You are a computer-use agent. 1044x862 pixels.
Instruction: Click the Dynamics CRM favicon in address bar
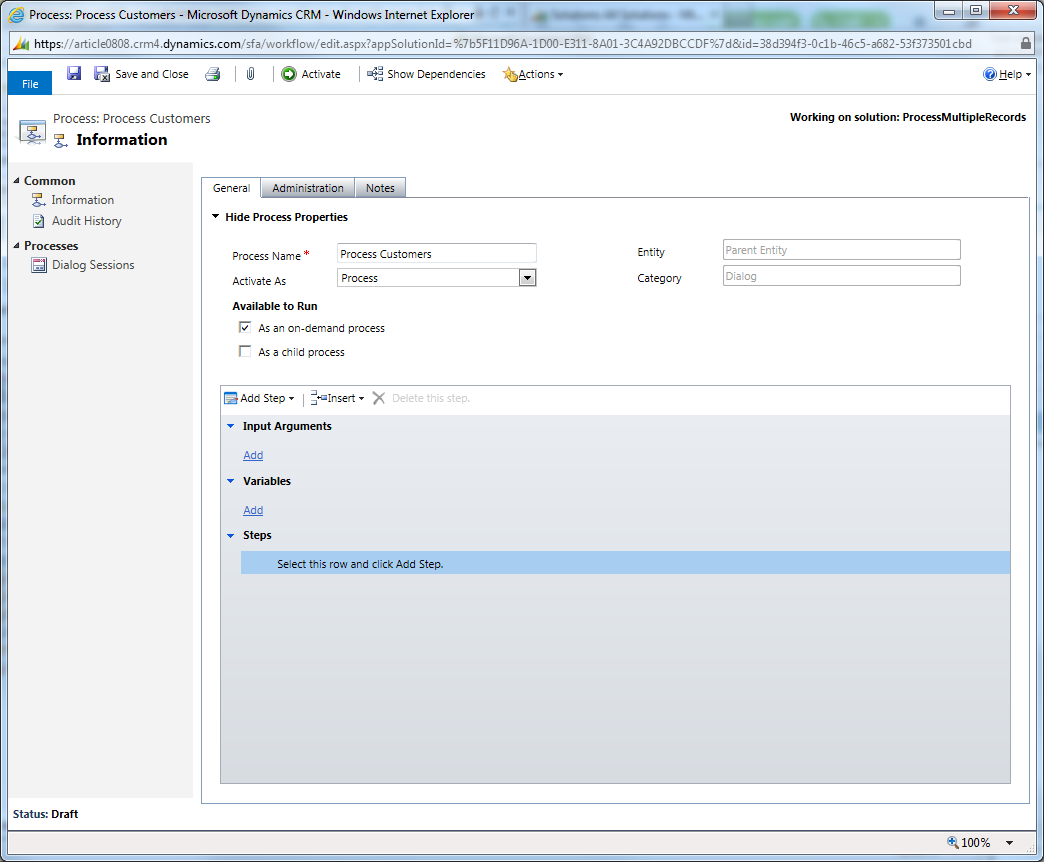(21, 44)
